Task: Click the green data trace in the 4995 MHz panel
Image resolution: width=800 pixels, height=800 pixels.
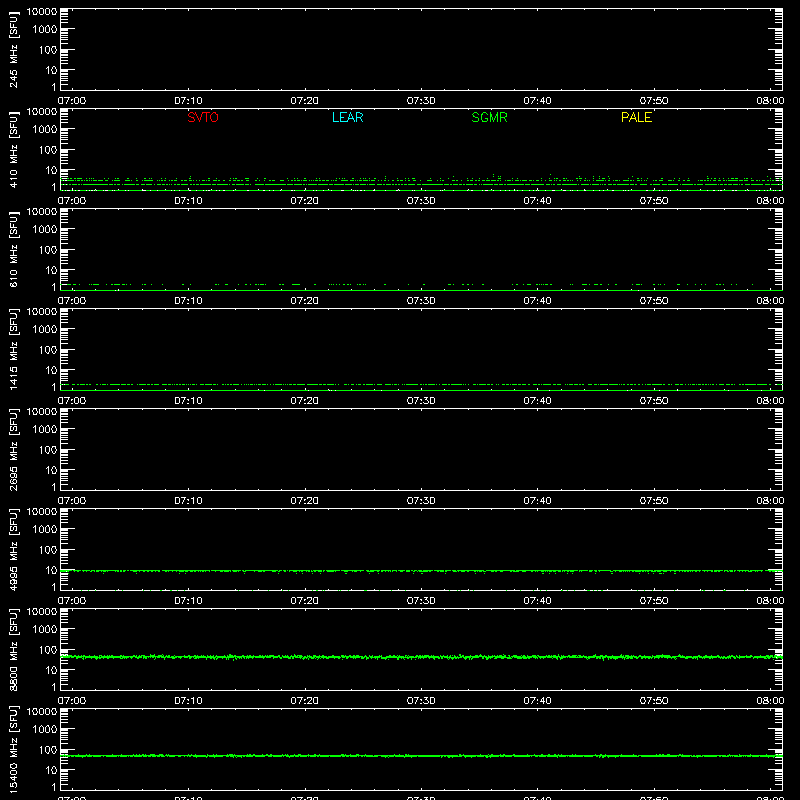Action: (421, 571)
